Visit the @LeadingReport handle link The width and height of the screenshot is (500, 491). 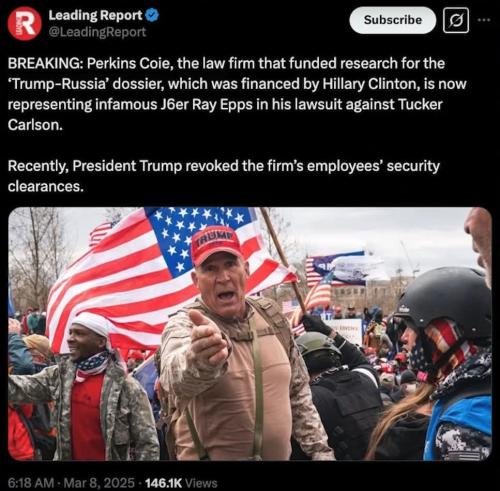pos(97,32)
